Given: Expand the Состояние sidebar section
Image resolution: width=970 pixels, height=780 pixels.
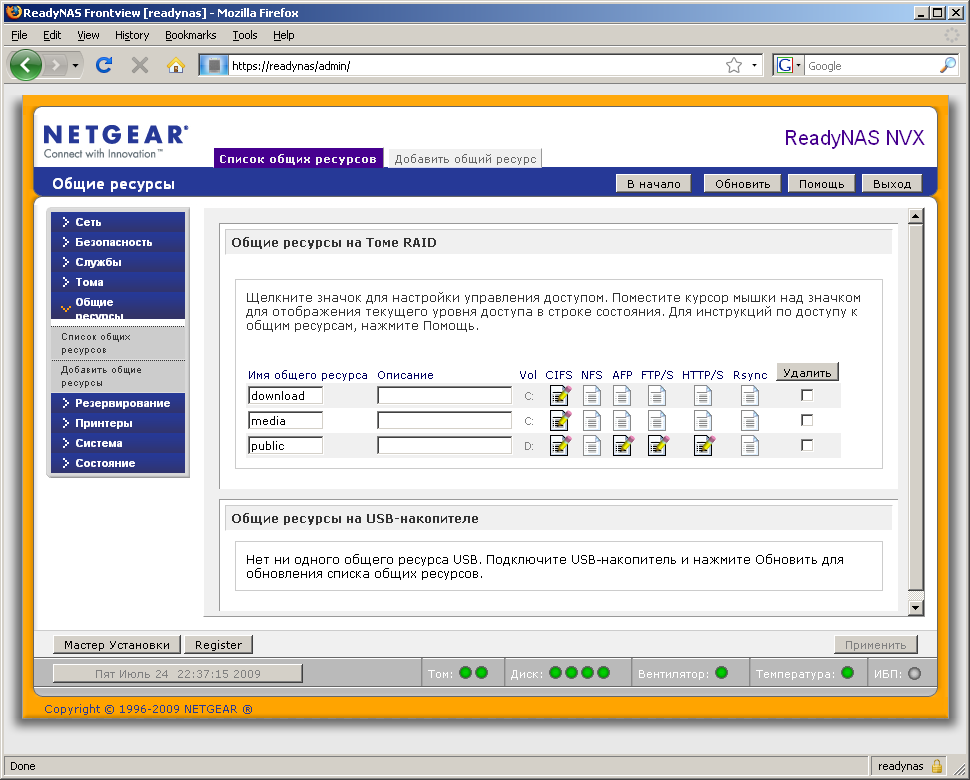Looking at the screenshot, I should [118, 463].
